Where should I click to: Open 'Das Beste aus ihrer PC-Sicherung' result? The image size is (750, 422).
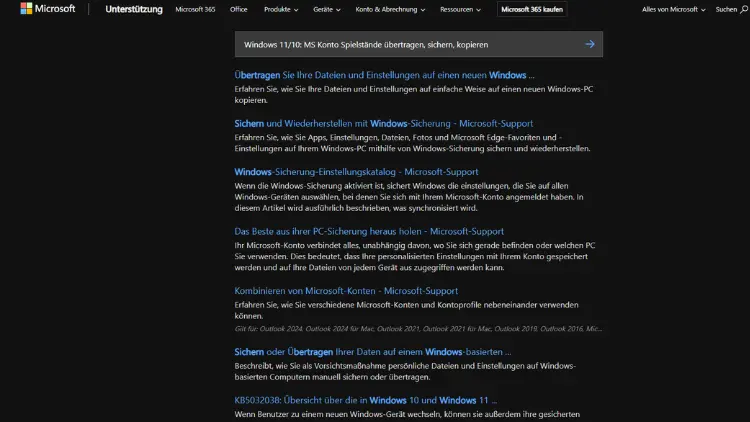369,231
